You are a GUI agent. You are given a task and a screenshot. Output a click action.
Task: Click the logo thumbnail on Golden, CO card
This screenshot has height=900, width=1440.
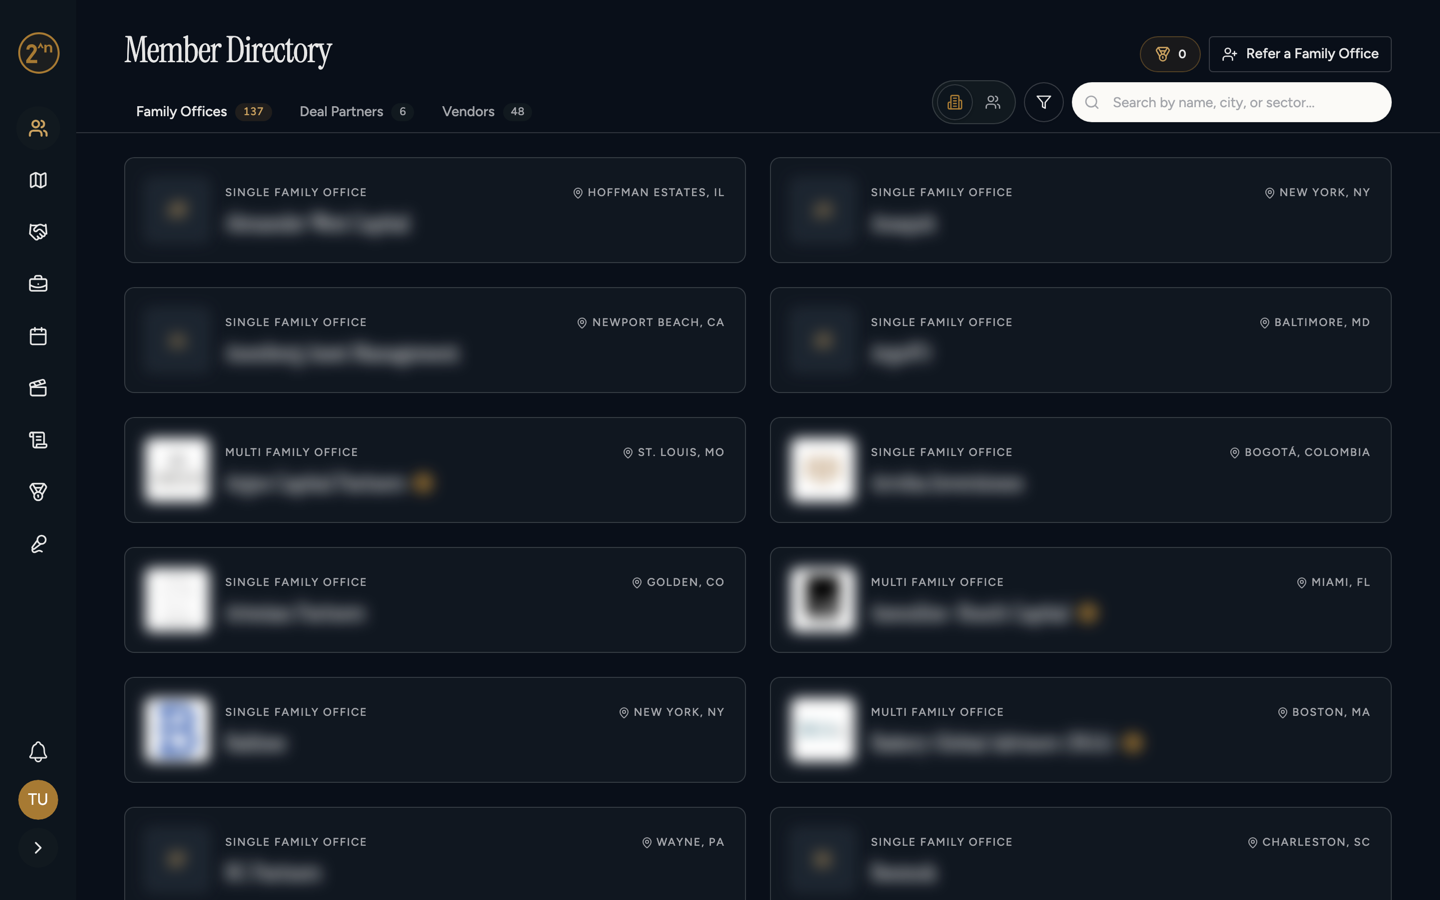tap(177, 600)
